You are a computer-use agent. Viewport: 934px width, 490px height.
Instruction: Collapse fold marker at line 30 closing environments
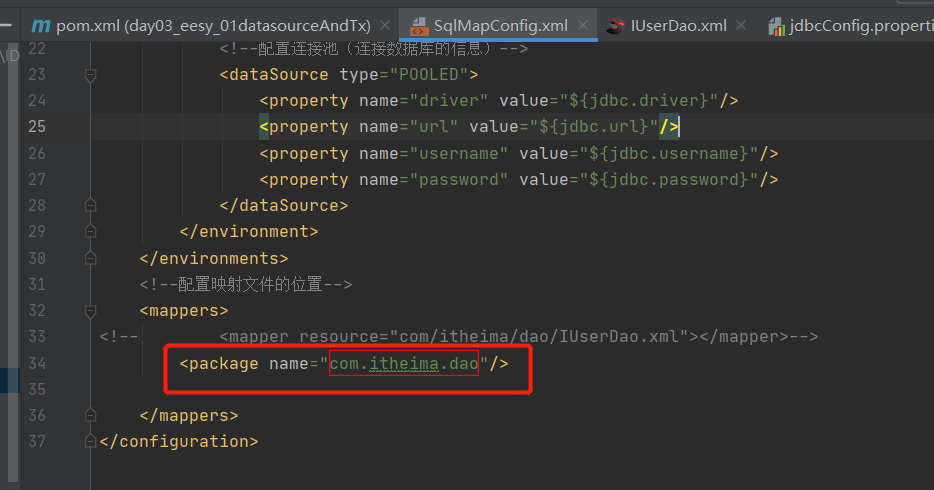(x=91, y=257)
